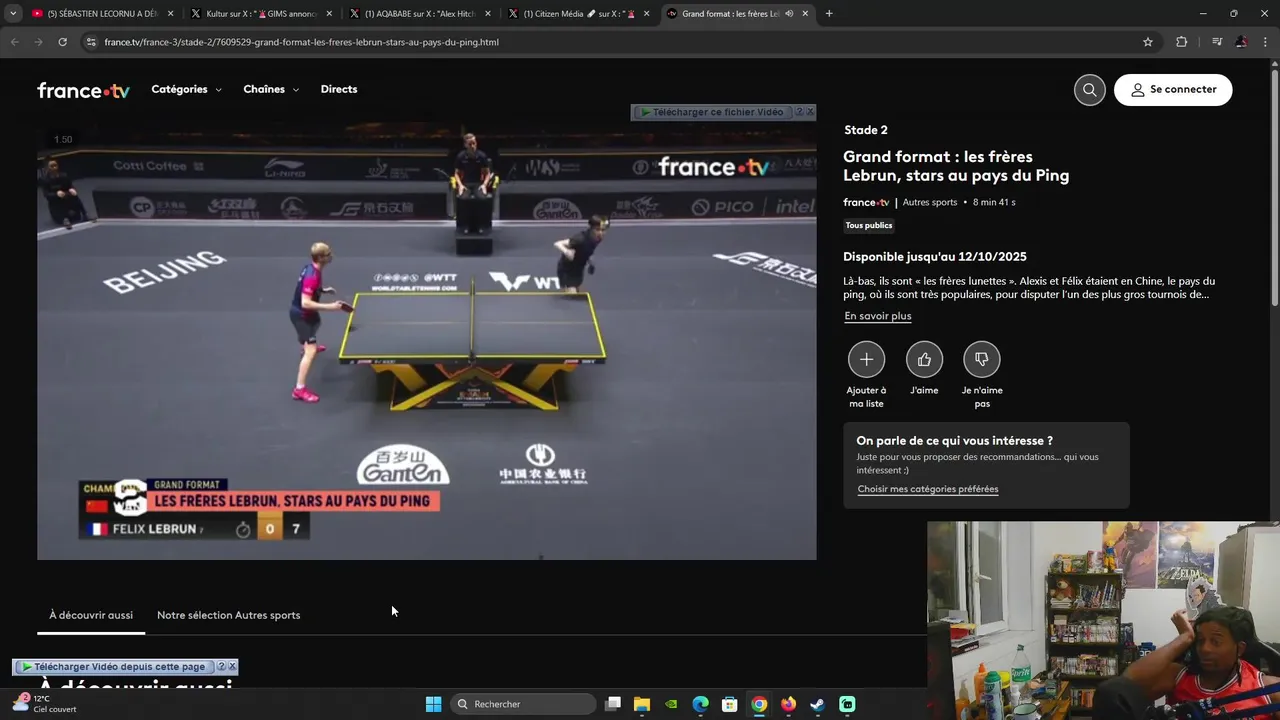Close the Kultur sur X tab
This screenshot has height=720, width=1280.
(x=329, y=14)
